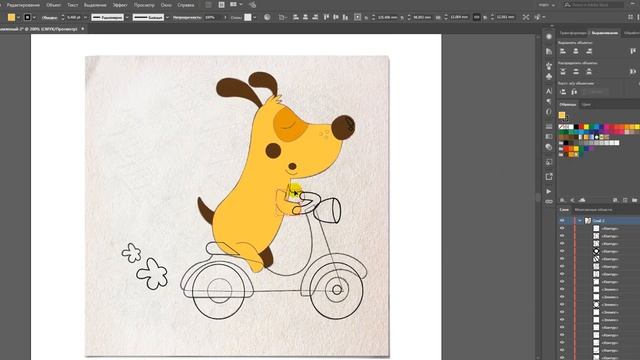640x360 pixels.
Task: Switch to the Выравнивание panel tab
Action: 604,33
